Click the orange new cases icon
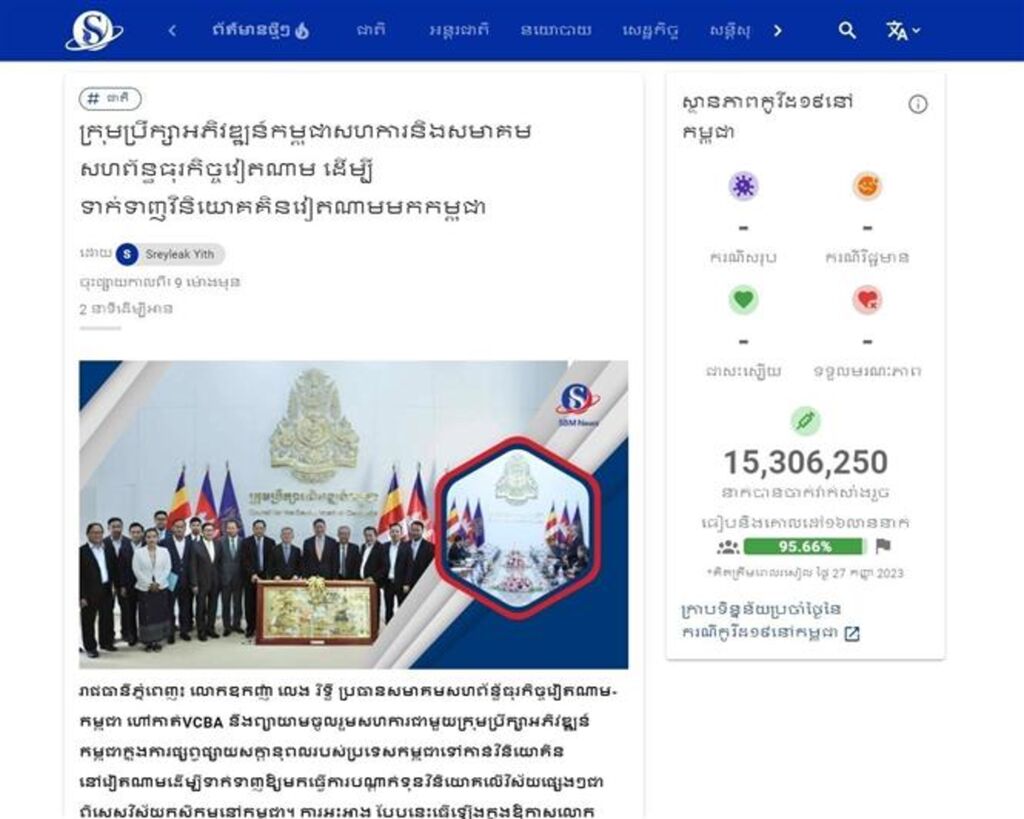The width and height of the screenshot is (1024, 819). coord(867,186)
